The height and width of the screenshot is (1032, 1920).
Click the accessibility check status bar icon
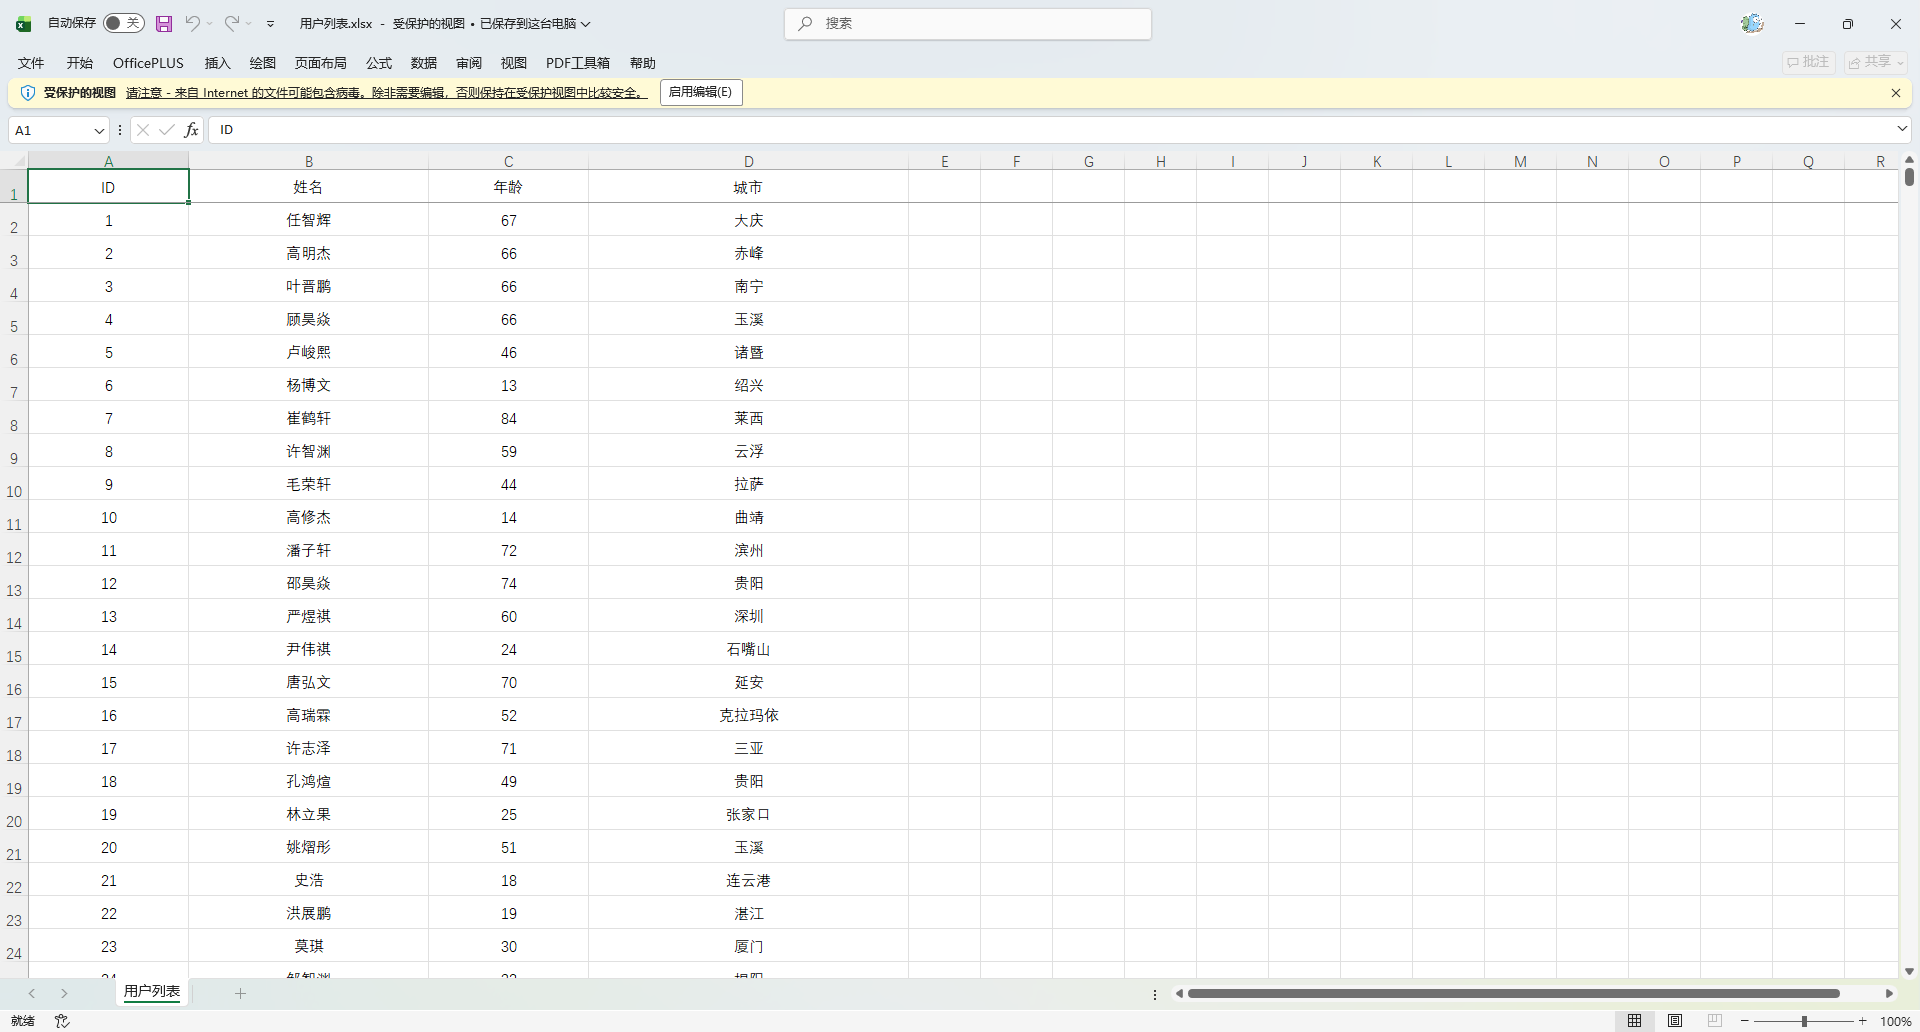62,1021
